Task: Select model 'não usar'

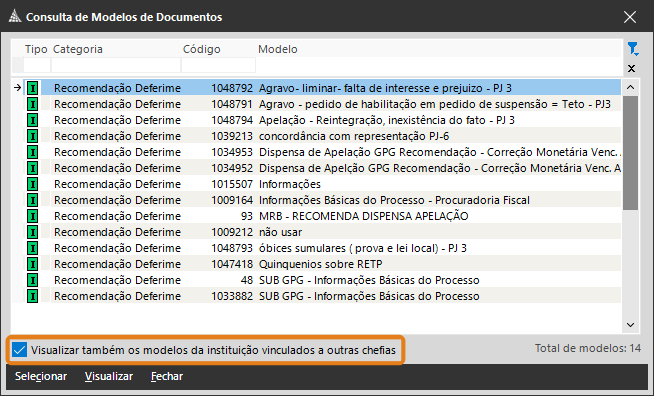Action: pyautogui.click(x=280, y=232)
